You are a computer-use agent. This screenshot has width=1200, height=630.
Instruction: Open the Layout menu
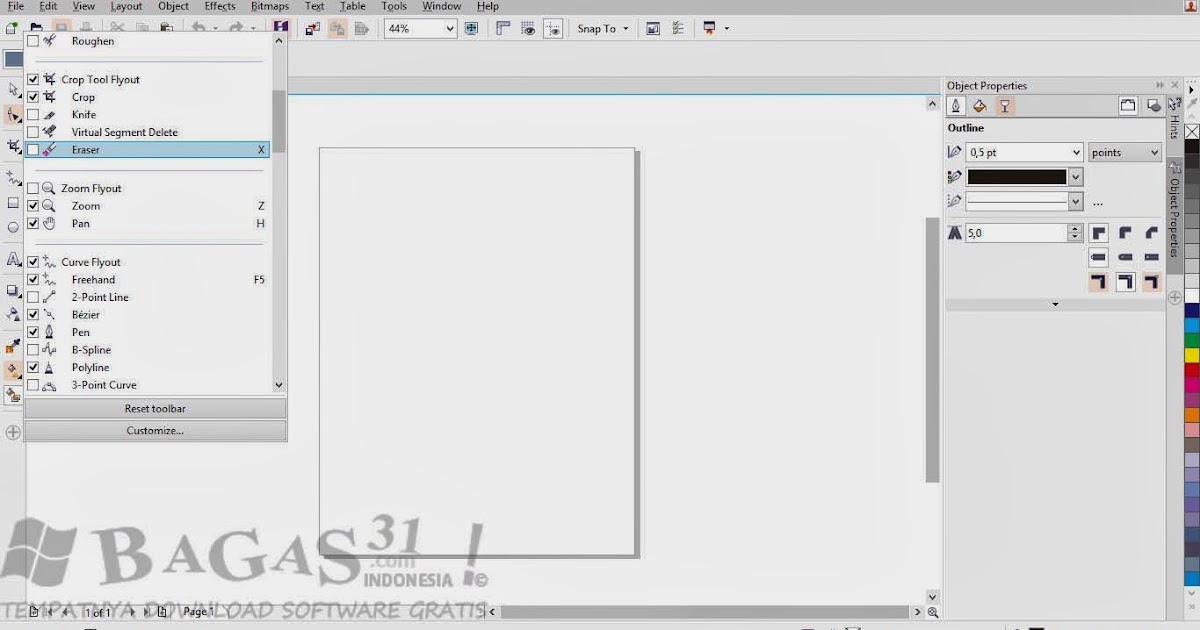[127, 6]
